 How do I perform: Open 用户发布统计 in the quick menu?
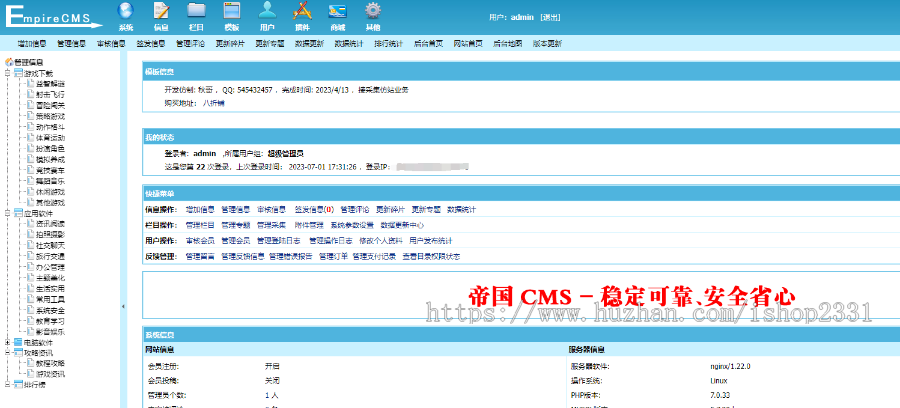click(x=431, y=241)
